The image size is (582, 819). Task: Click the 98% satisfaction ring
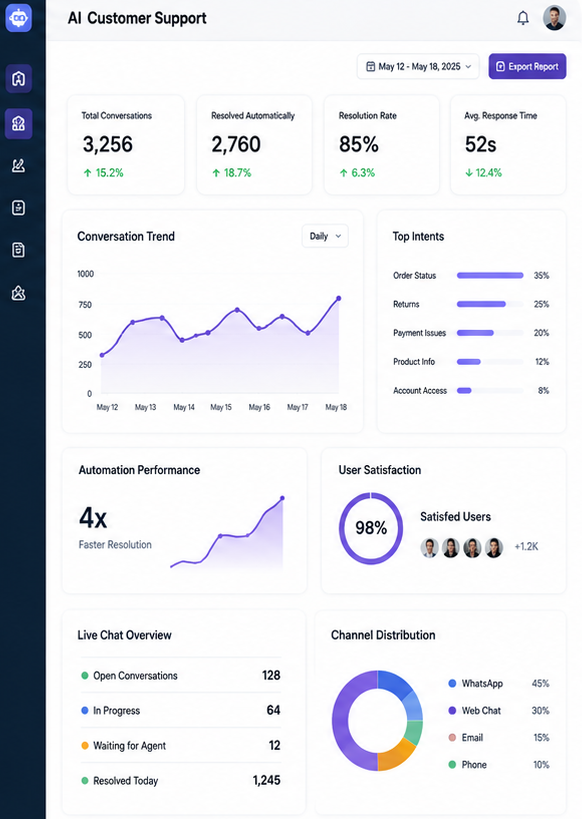pos(371,528)
